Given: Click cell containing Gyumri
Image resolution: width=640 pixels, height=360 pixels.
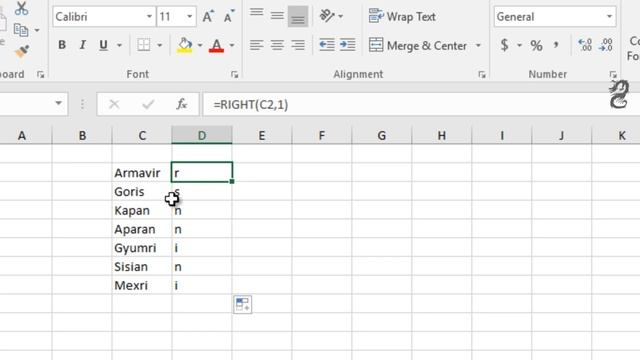Looking at the screenshot, I should coord(142,248).
